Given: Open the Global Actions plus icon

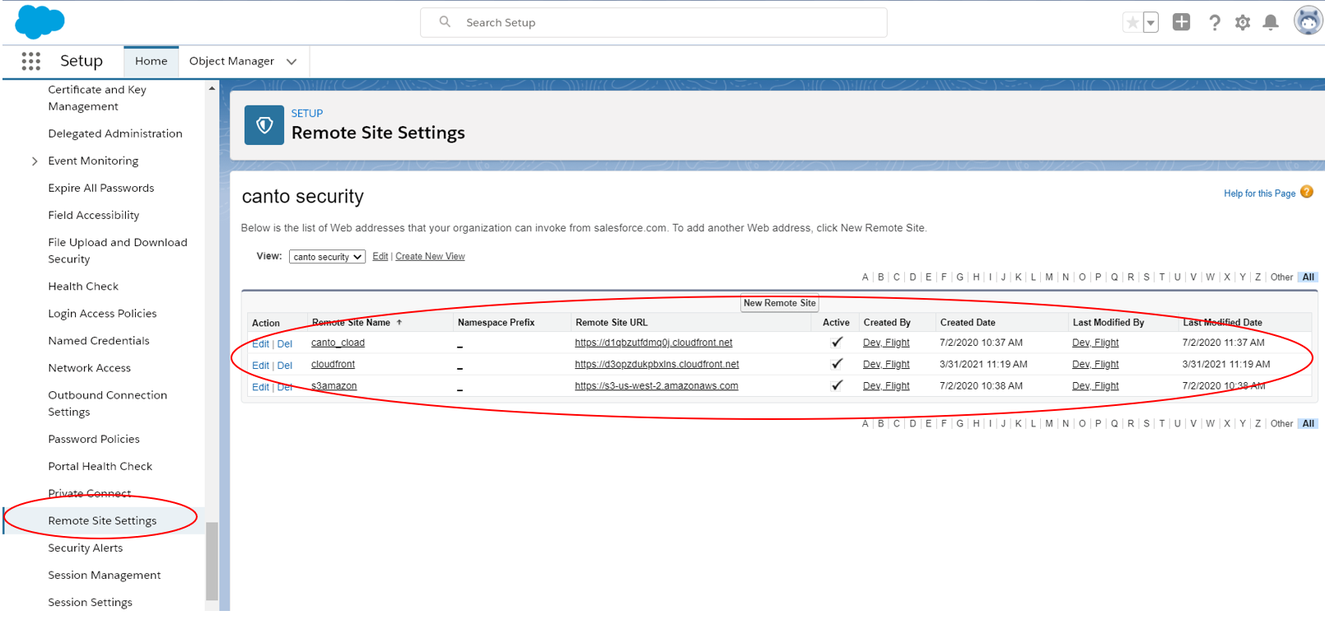Looking at the screenshot, I should 1182,22.
